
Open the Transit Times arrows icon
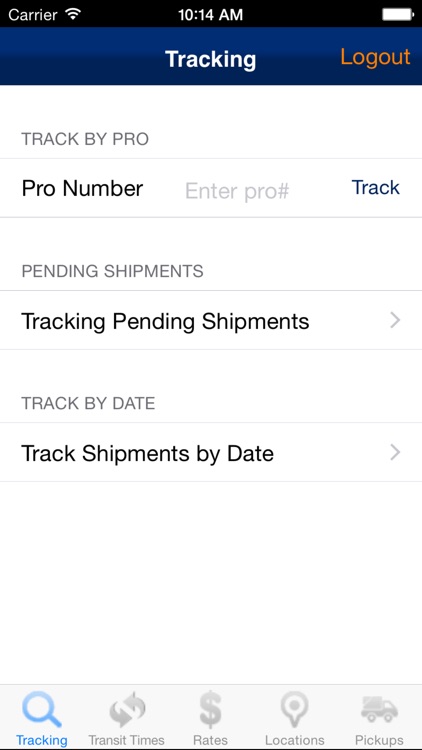pyautogui.click(x=127, y=709)
